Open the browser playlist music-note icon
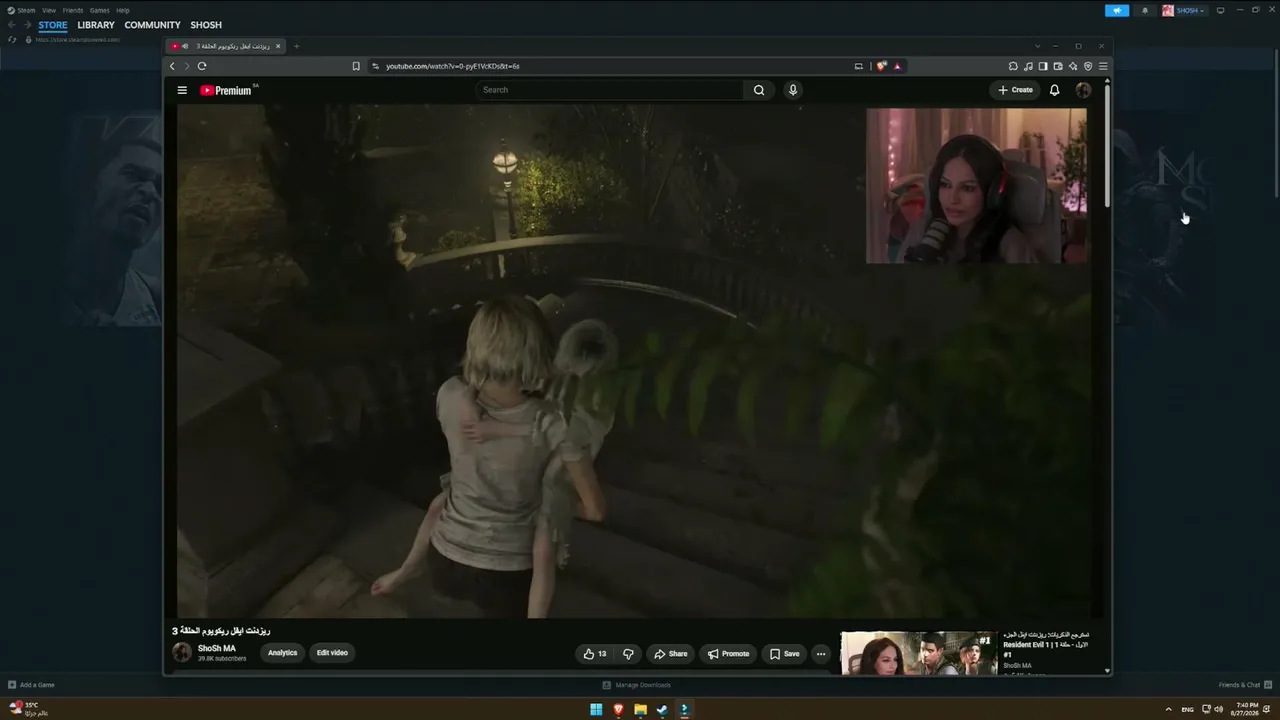 click(x=1028, y=66)
